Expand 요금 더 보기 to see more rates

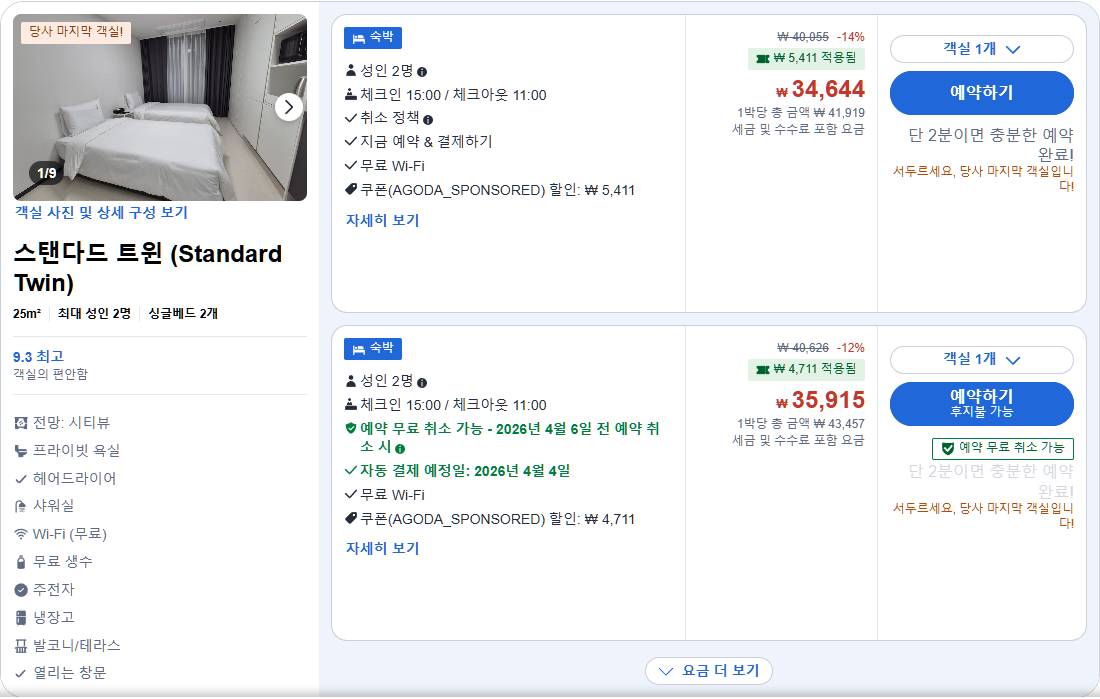708,670
